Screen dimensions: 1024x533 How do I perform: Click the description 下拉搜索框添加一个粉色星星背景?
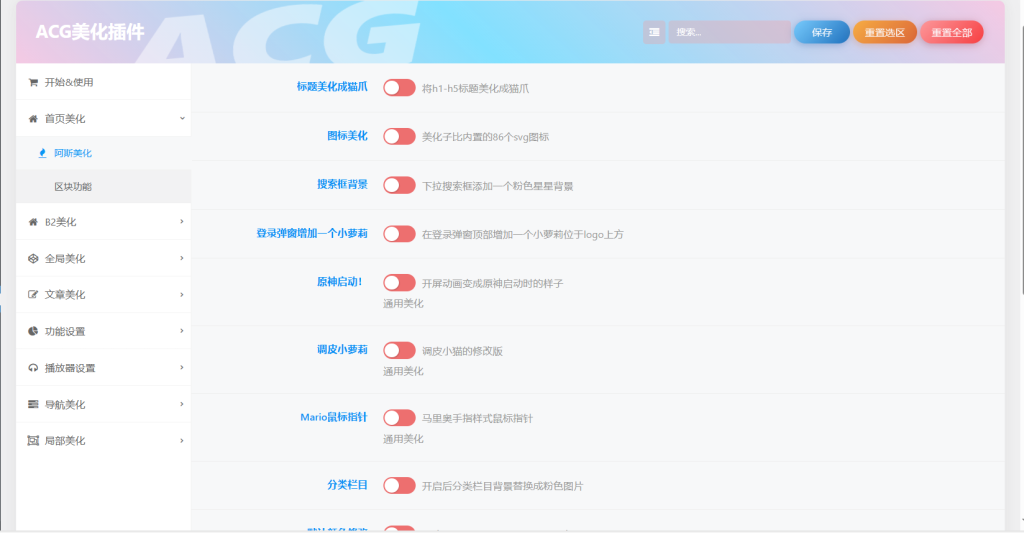coord(498,186)
